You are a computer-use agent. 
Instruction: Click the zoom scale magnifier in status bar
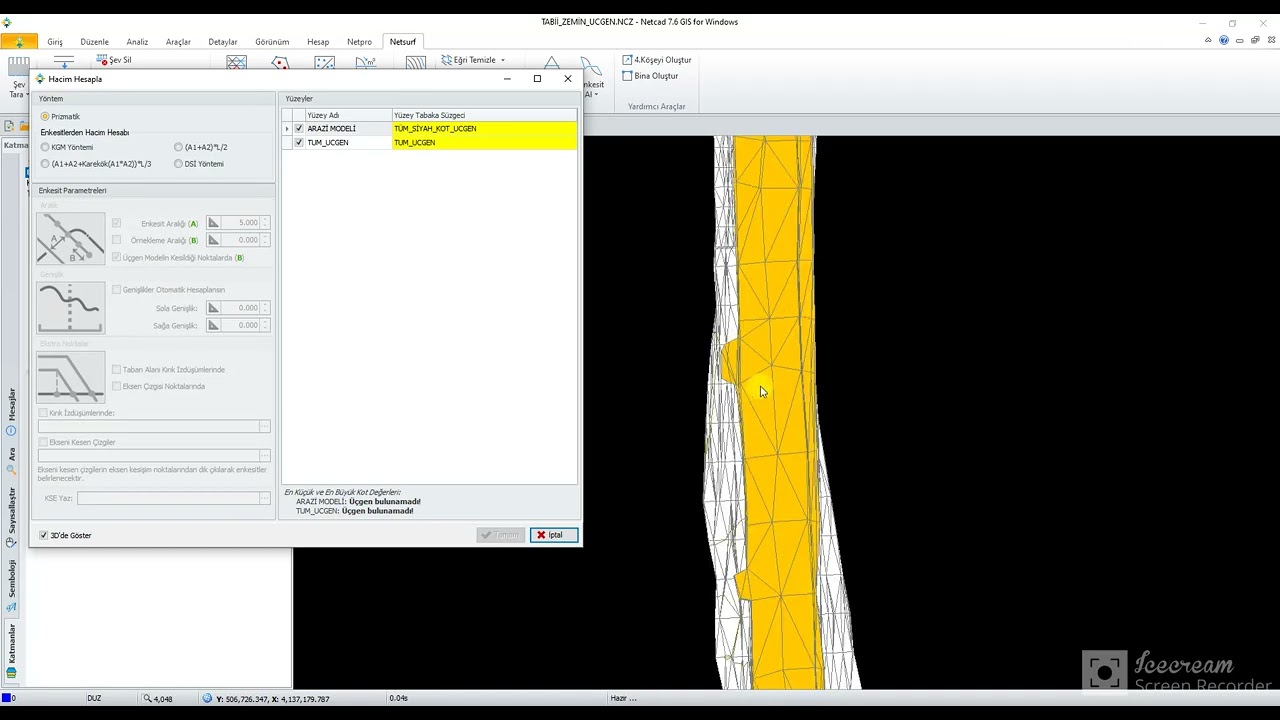[x=147, y=698]
